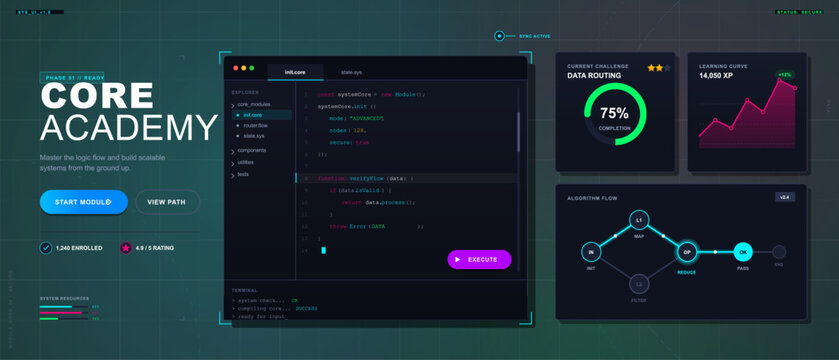Viewport: 839px width, 360px height.
Task: Click the enrolled checkmark icon
Action: [45, 248]
